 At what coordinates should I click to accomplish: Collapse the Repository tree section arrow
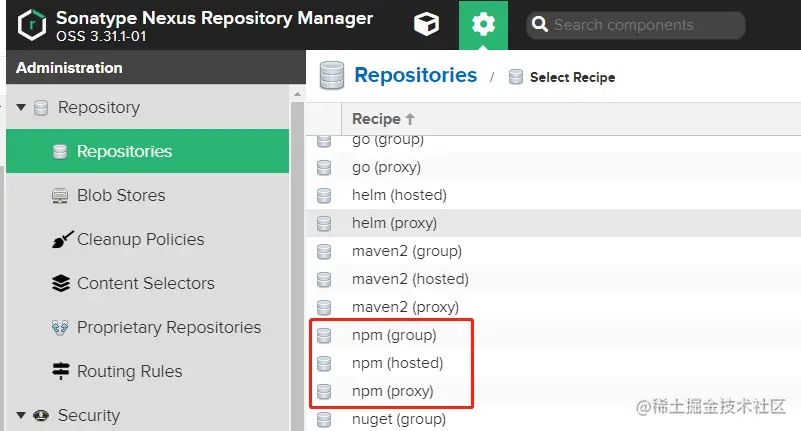pyautogui.click(x=21, y=107)
